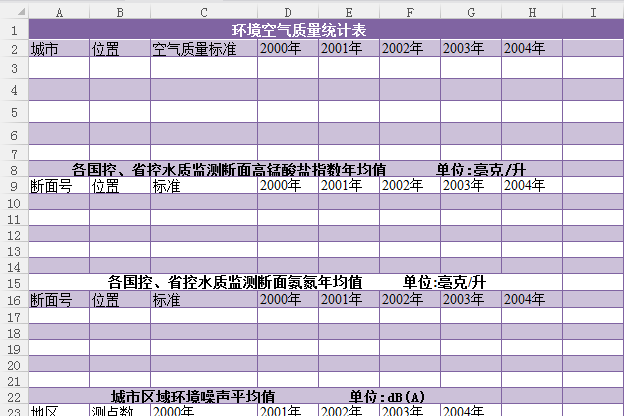Select the 测点数 cell in row 23
The width and height of the screenshot is (624, 416).
[x=119, y=410]
